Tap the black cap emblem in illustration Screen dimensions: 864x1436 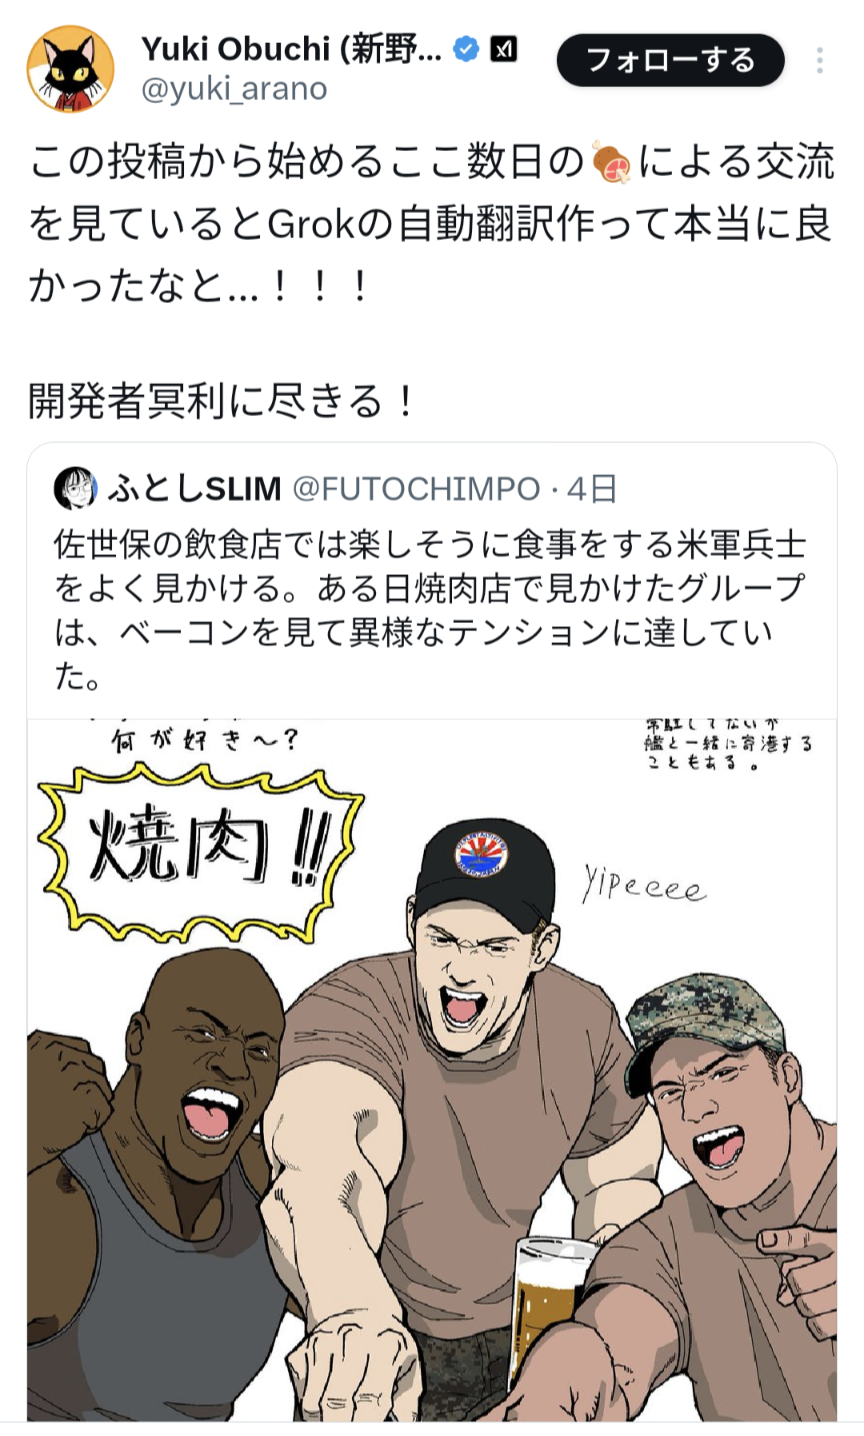tap(482, 856)
